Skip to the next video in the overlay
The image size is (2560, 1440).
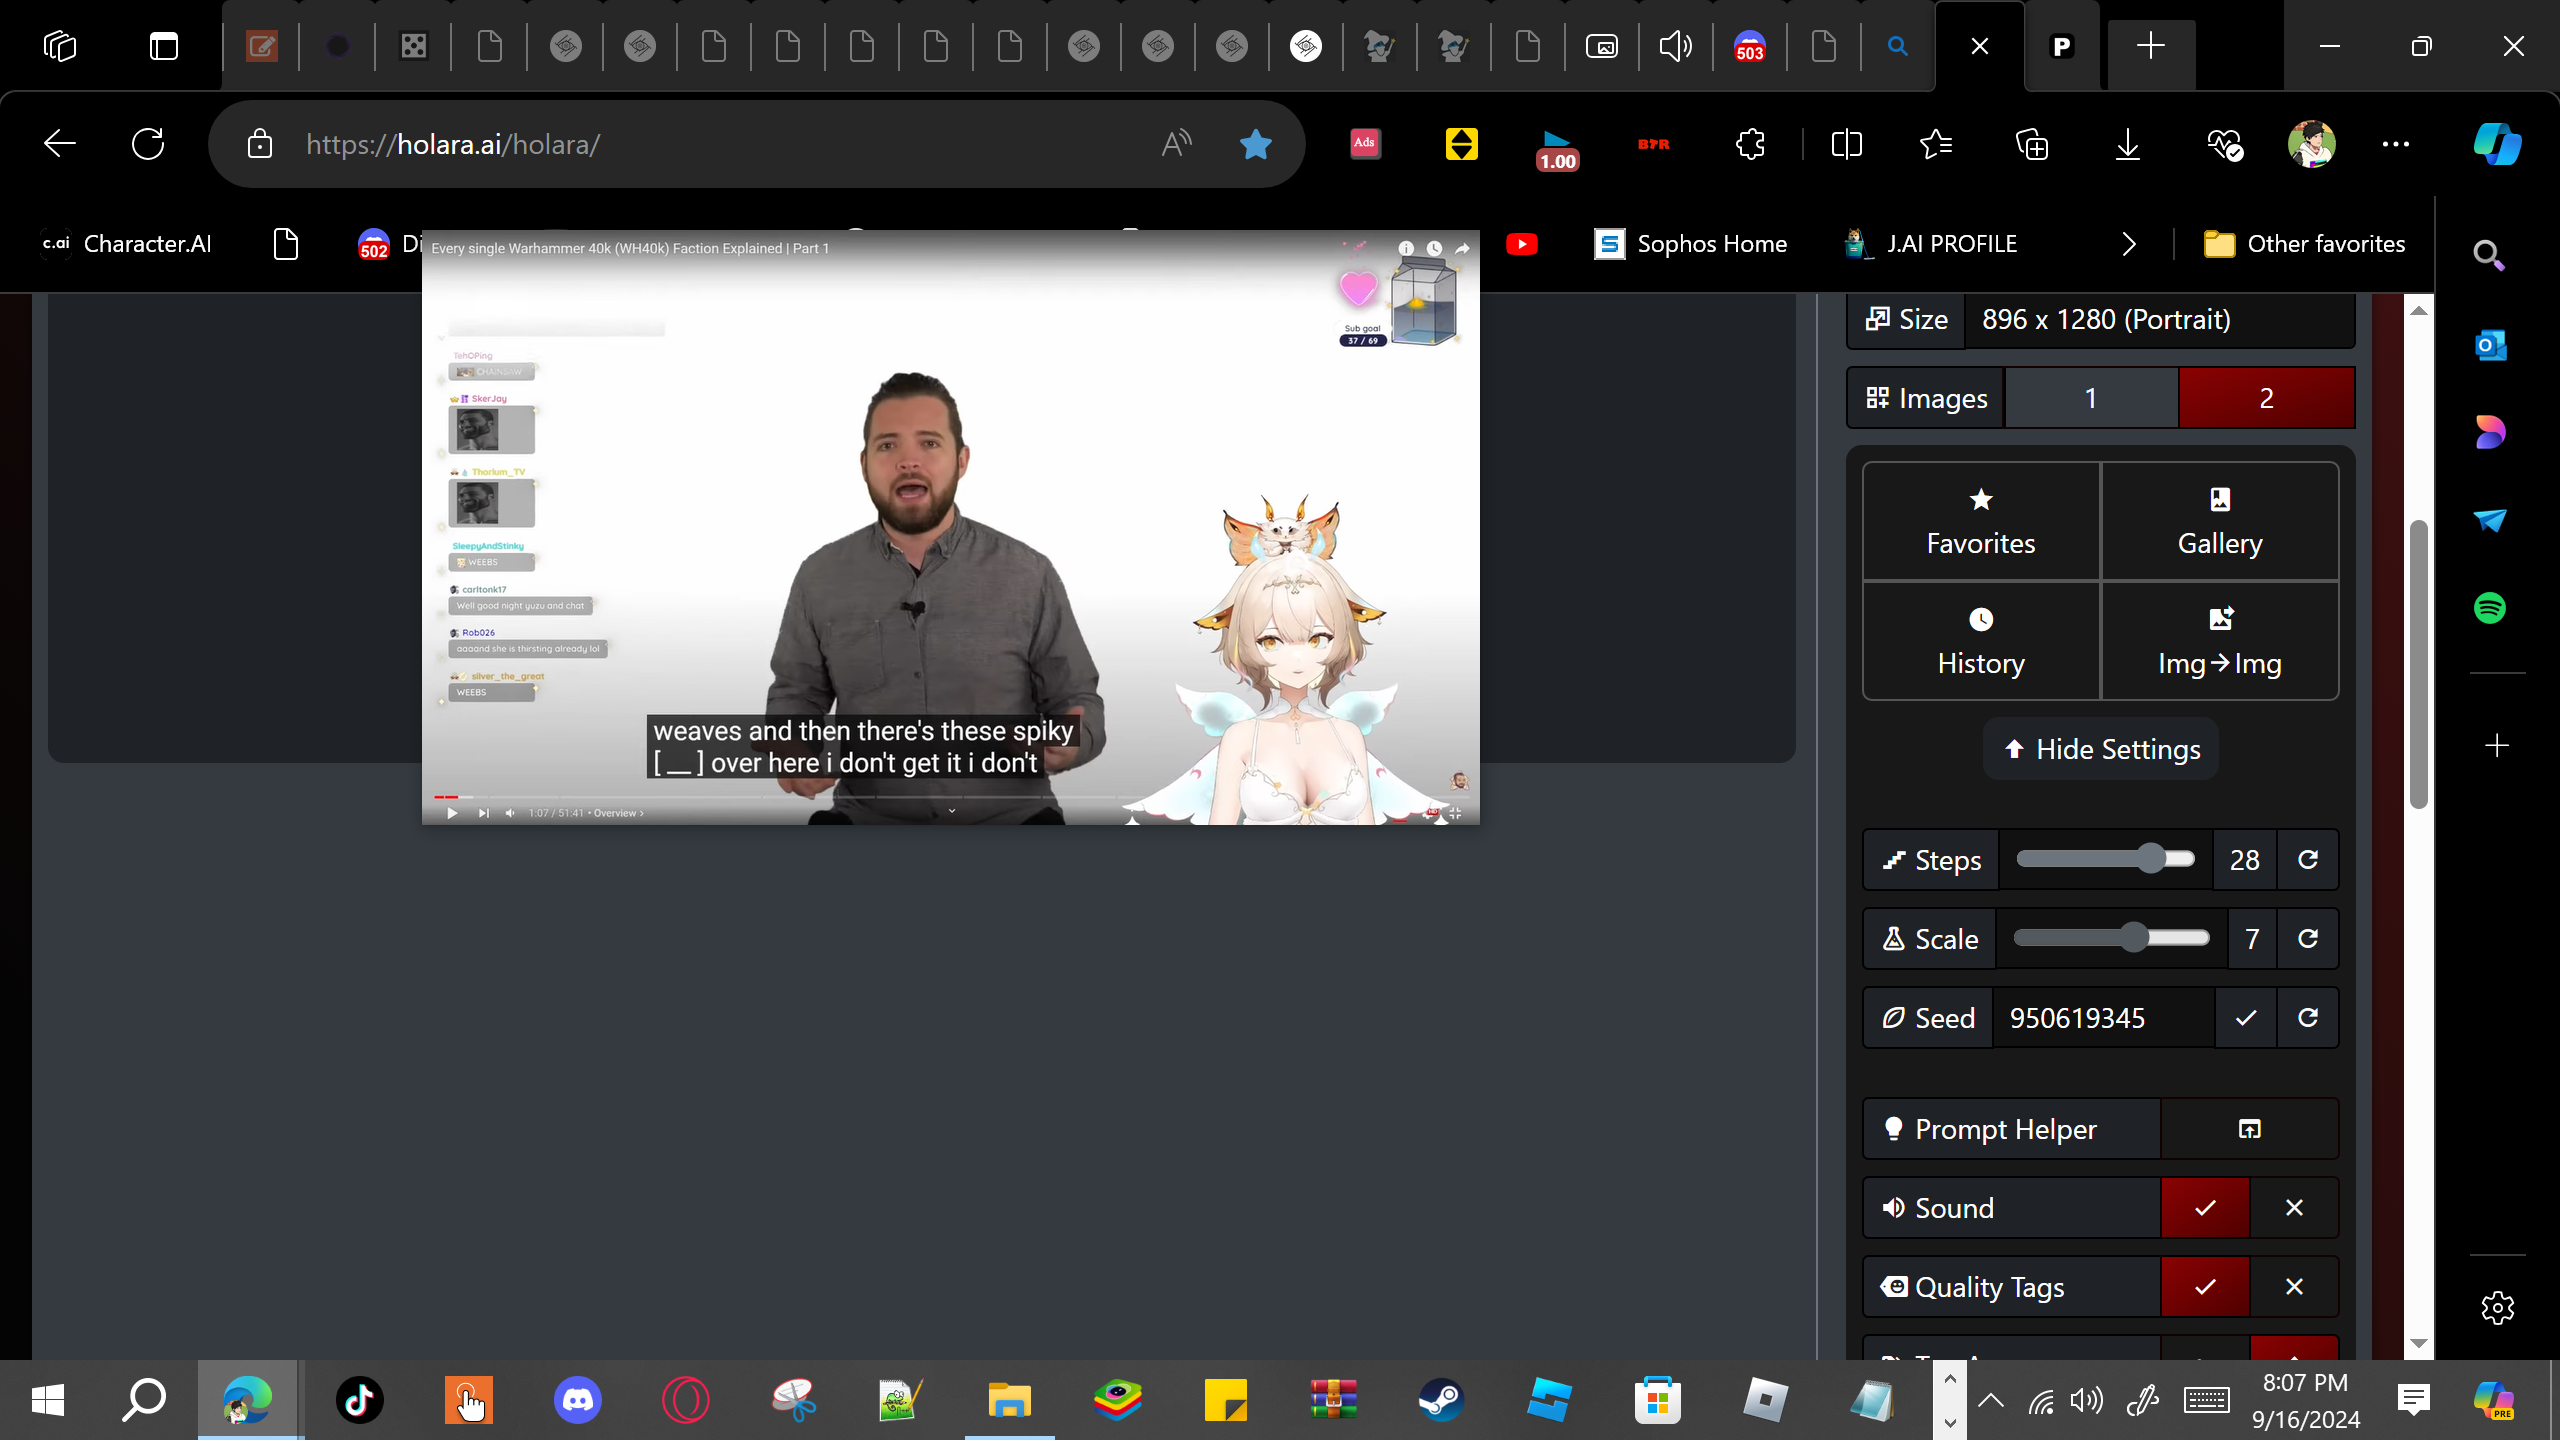[483, 813]
